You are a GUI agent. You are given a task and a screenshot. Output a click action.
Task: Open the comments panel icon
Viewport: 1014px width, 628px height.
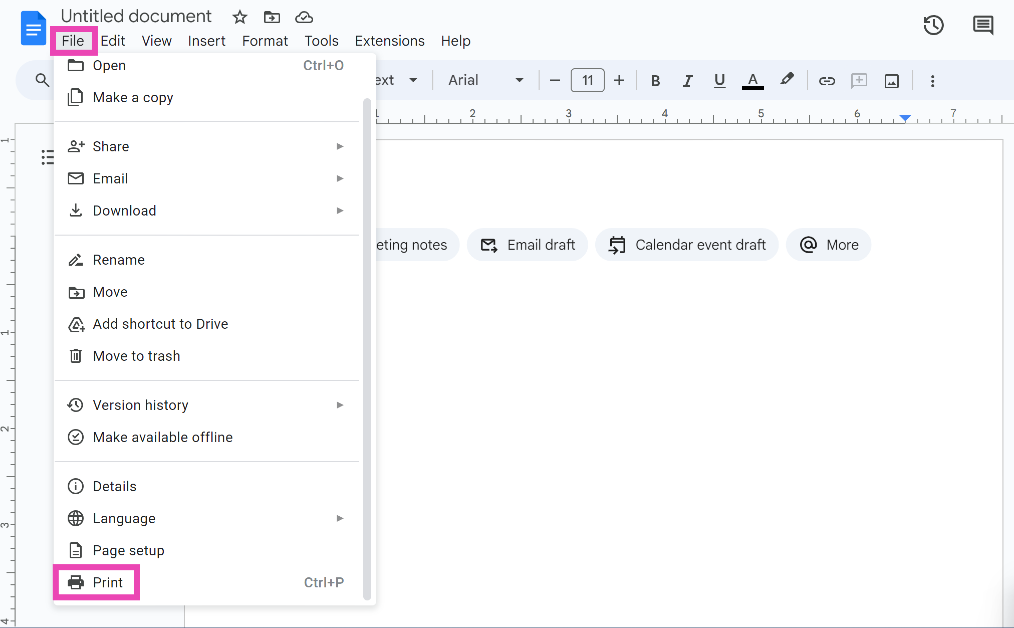pyautogui.click(x=983, y=26)
